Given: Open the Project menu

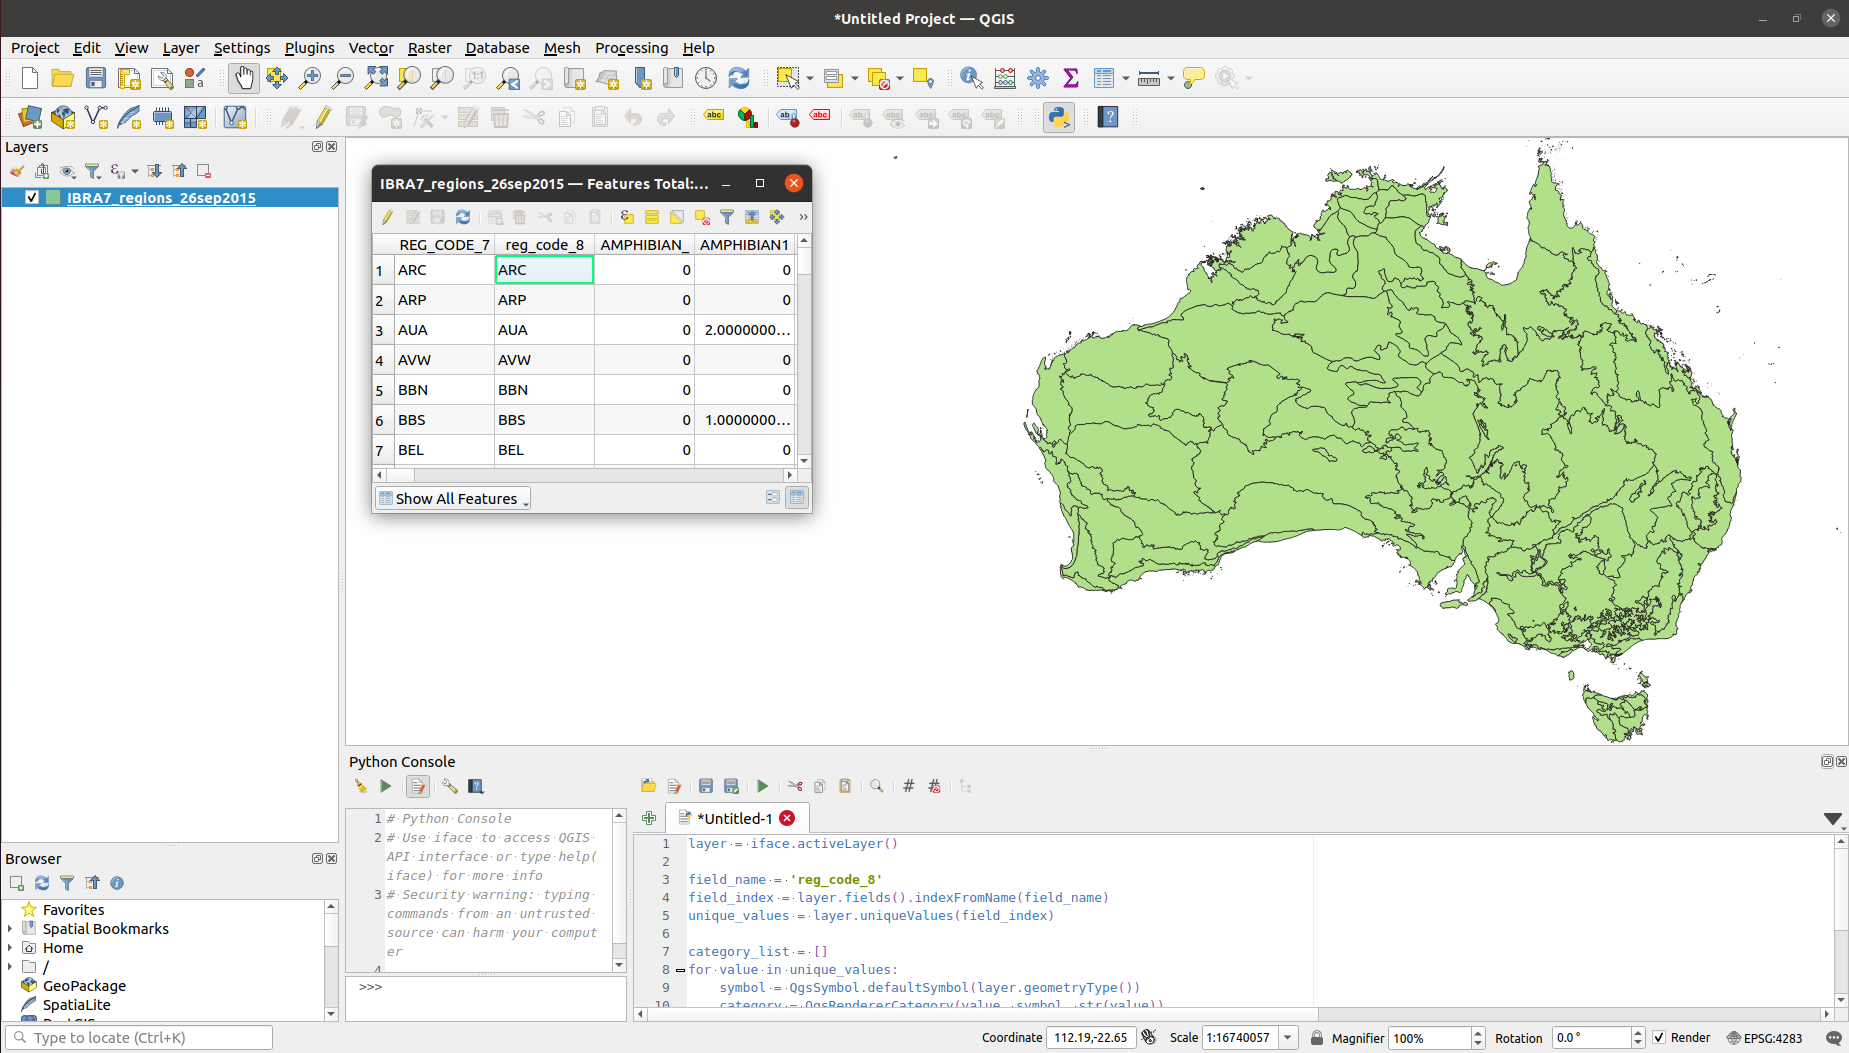Looking at the screenshot, I should tap(35, 48).
